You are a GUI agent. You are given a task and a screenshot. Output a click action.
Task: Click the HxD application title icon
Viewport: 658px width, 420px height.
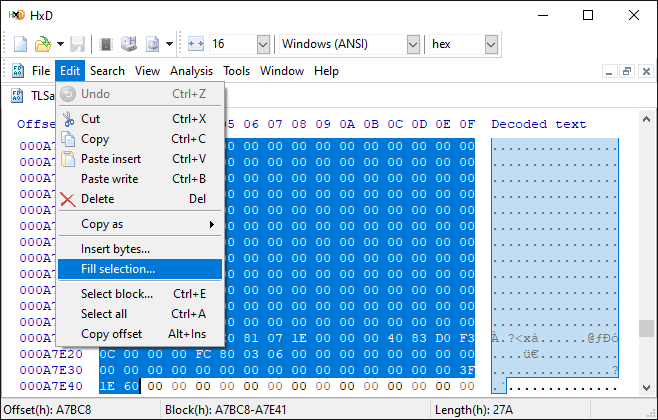(x=17, y=15)
